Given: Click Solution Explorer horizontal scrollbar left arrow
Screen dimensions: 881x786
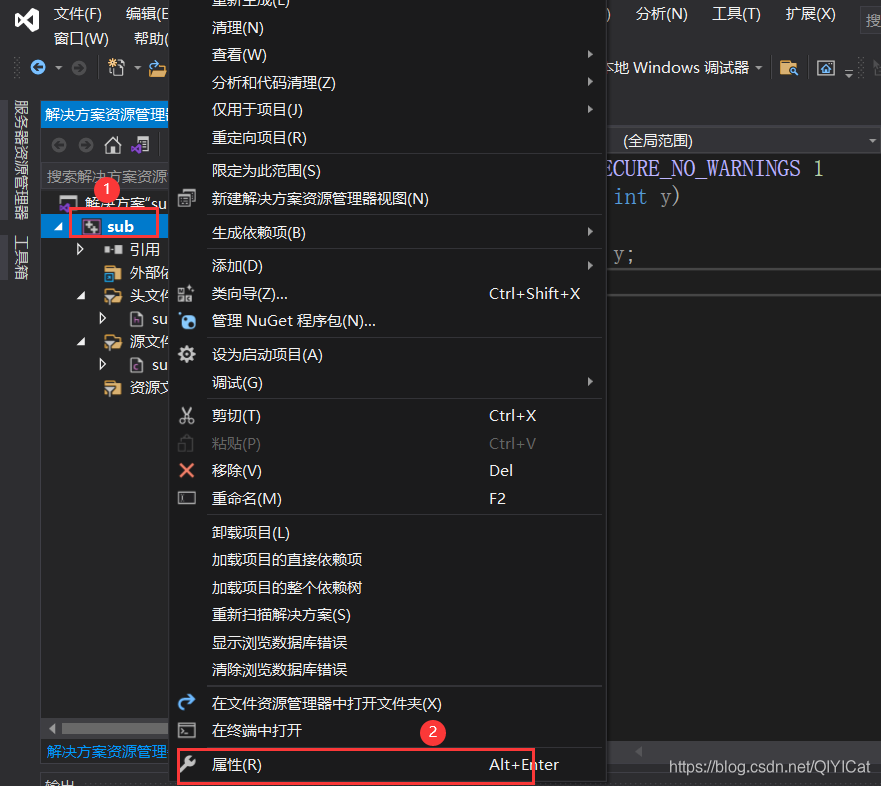Looking at the screenshot, I should click(x=52, y=729).
